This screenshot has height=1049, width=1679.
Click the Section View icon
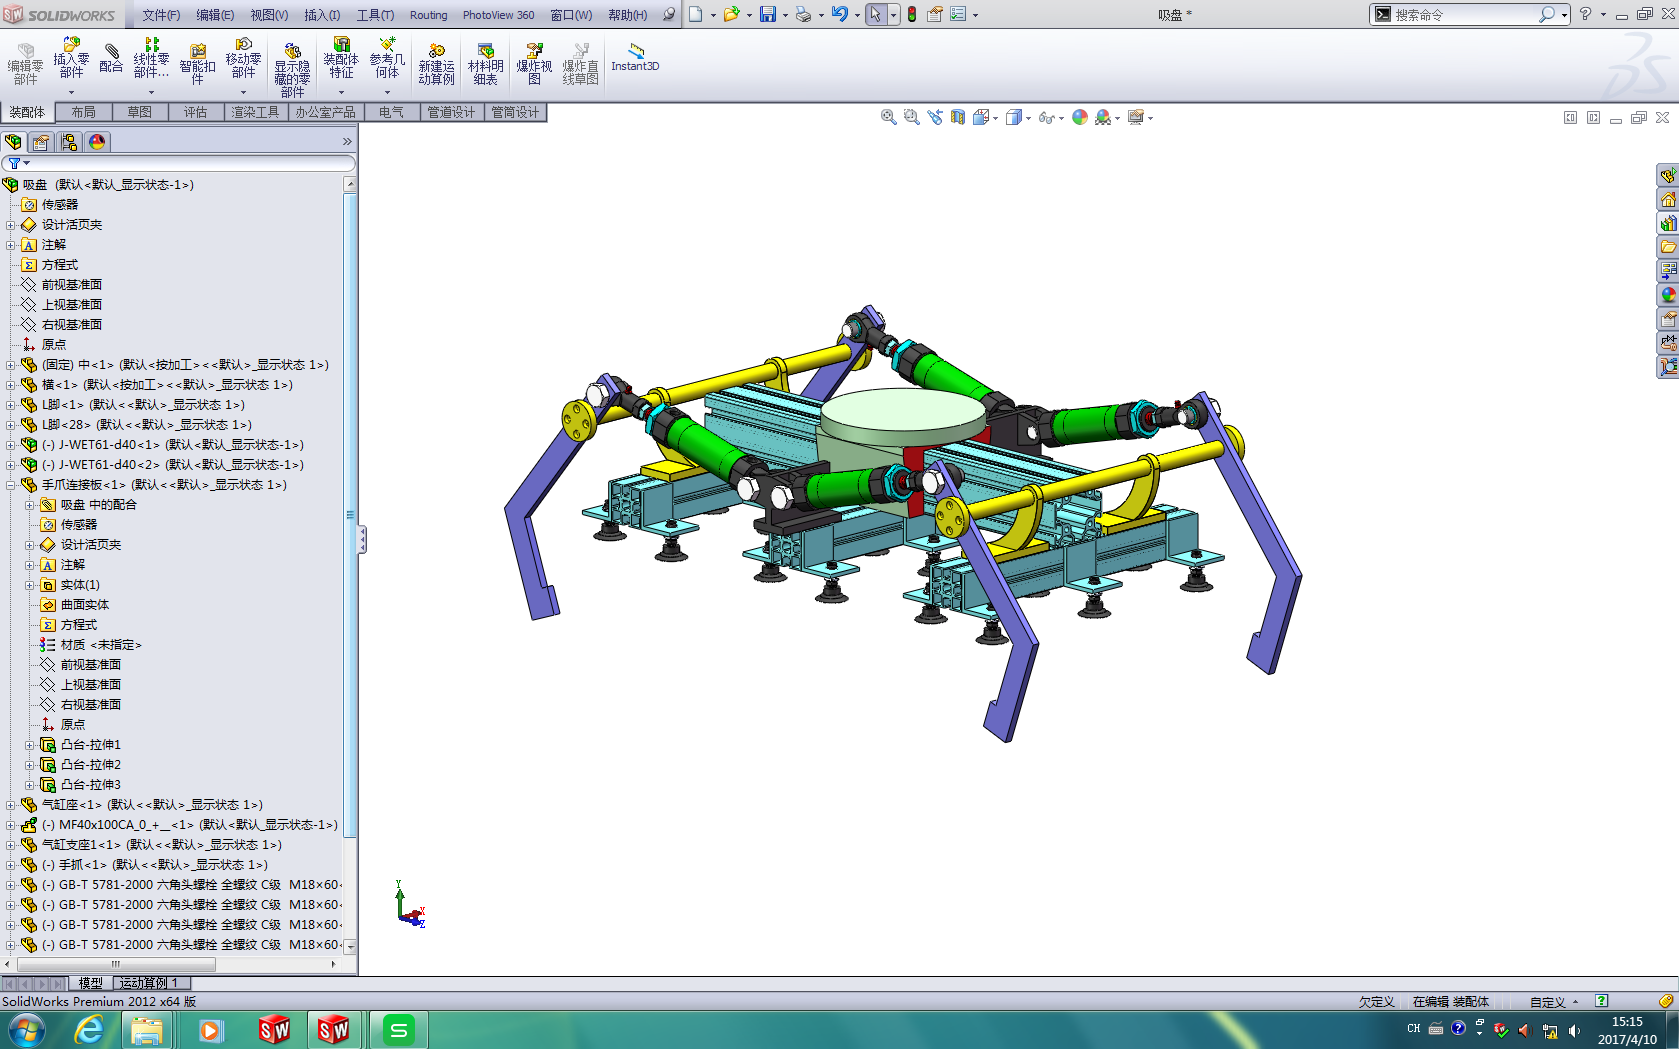958,117
